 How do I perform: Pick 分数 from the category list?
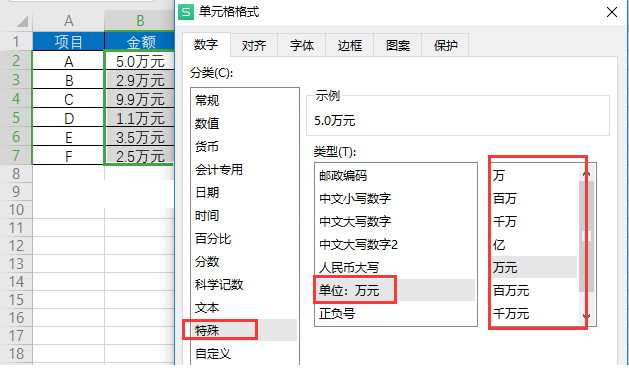[245, 262]
